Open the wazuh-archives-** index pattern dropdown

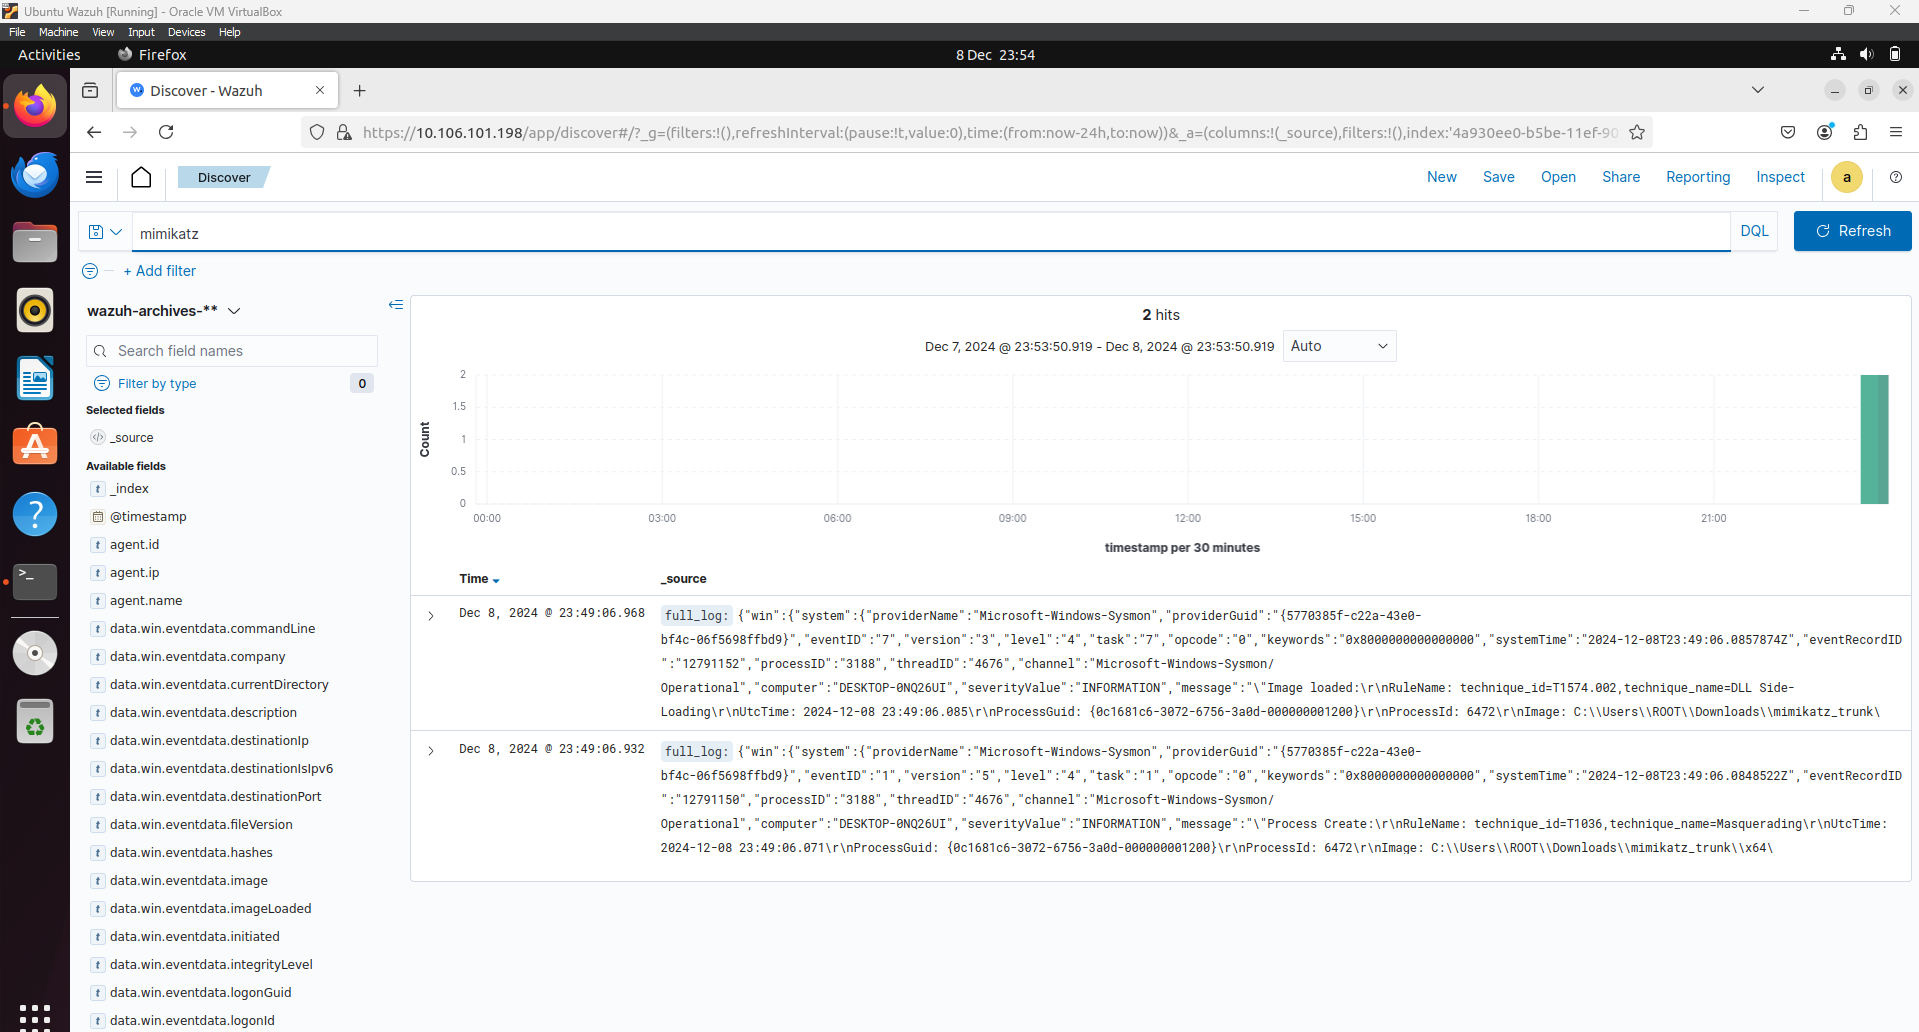click(235, 311)
